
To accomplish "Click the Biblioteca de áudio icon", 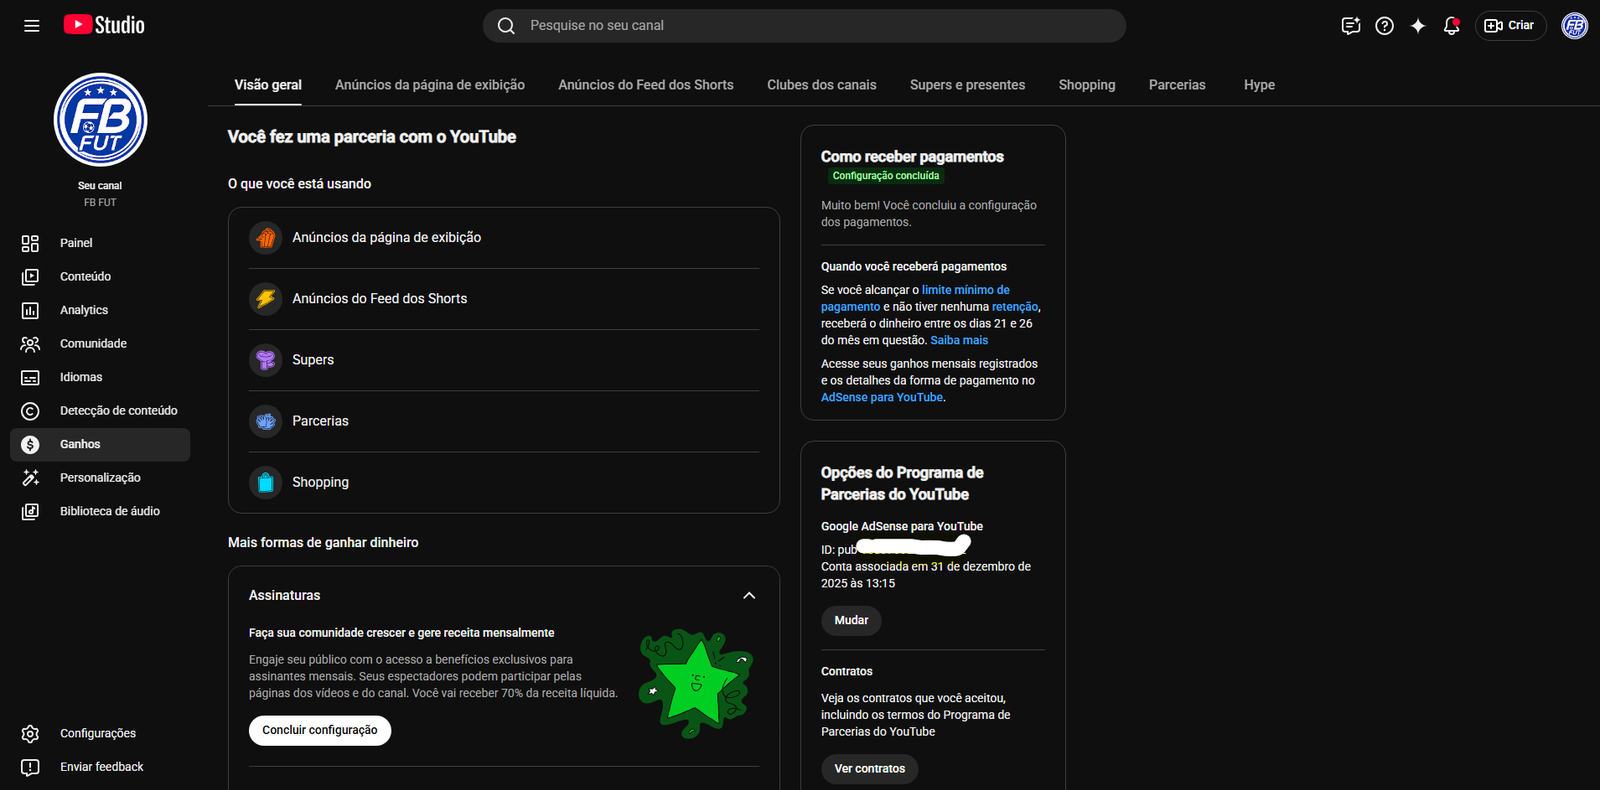I will coord(30,511).
